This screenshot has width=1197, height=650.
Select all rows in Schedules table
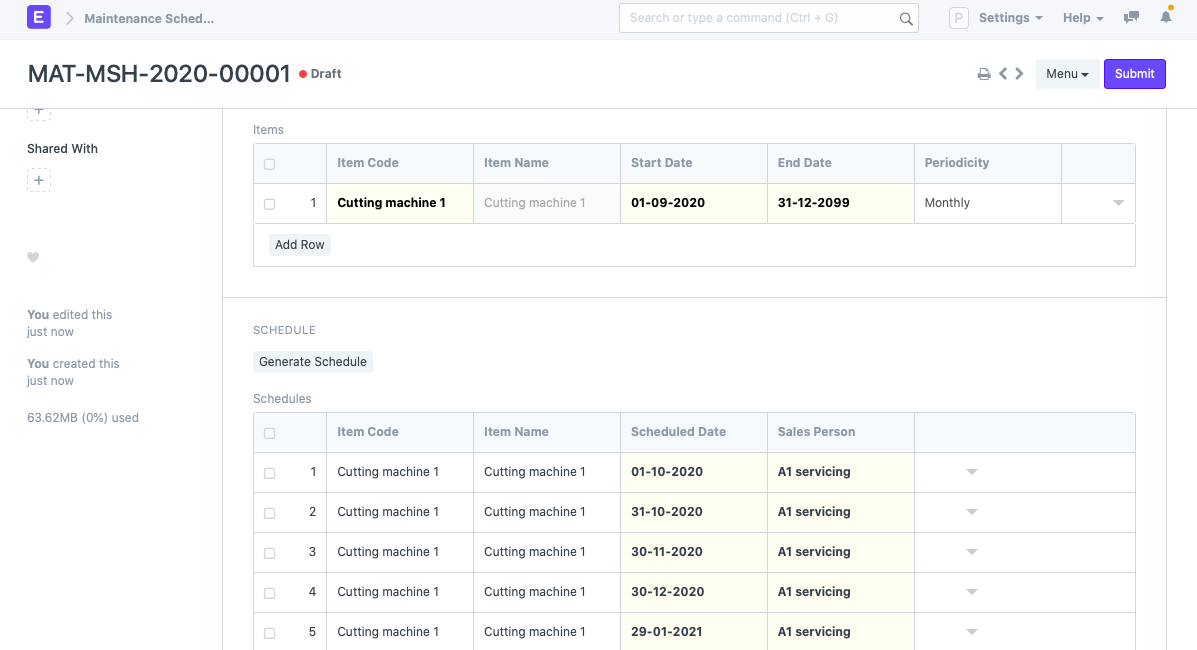[x=269, y=433]
